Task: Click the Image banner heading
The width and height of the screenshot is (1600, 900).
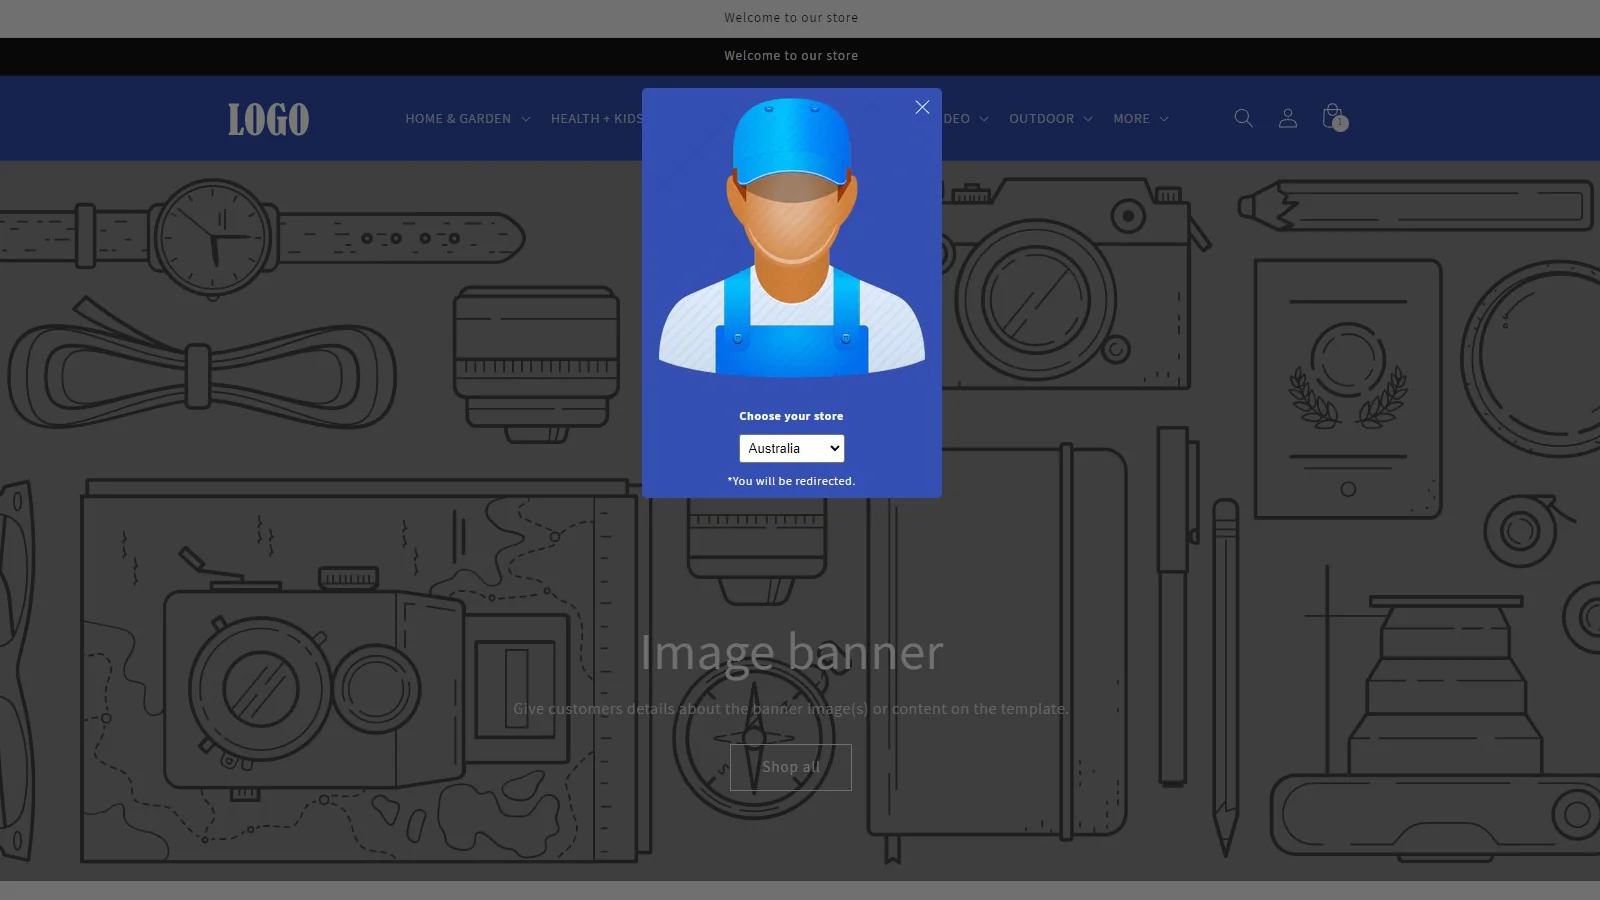Action: (791, 652)
